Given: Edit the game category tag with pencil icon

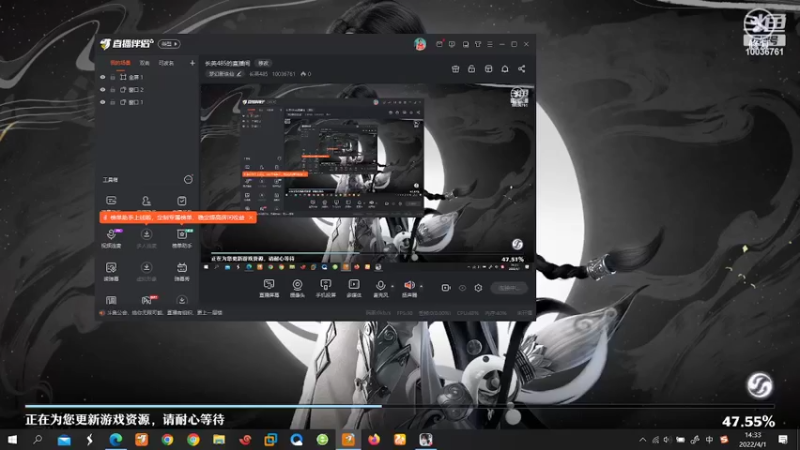Looking at the screenshot, I should (x=225, y=74).
